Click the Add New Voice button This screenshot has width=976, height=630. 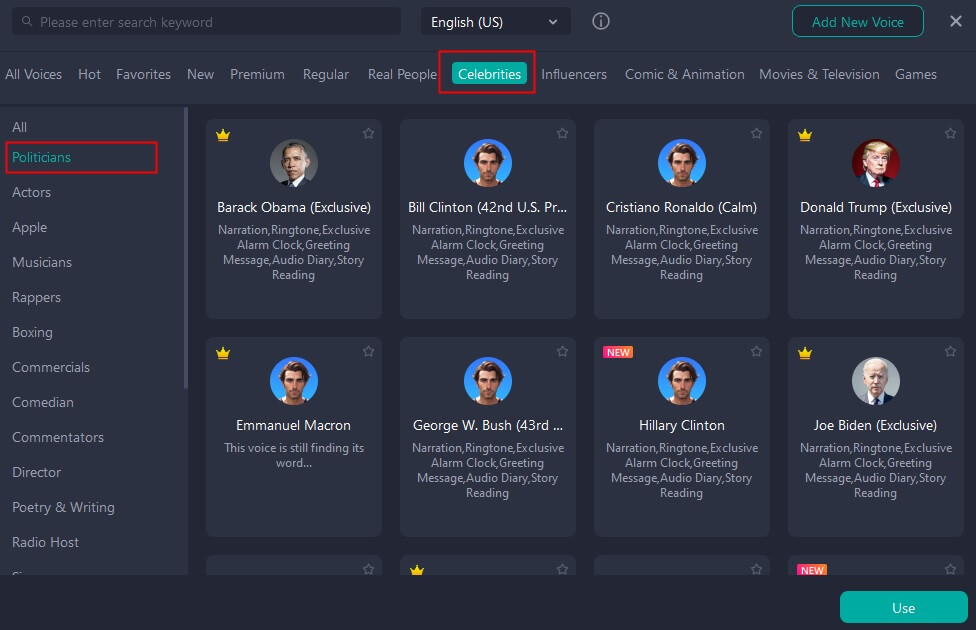click(857, 22)
